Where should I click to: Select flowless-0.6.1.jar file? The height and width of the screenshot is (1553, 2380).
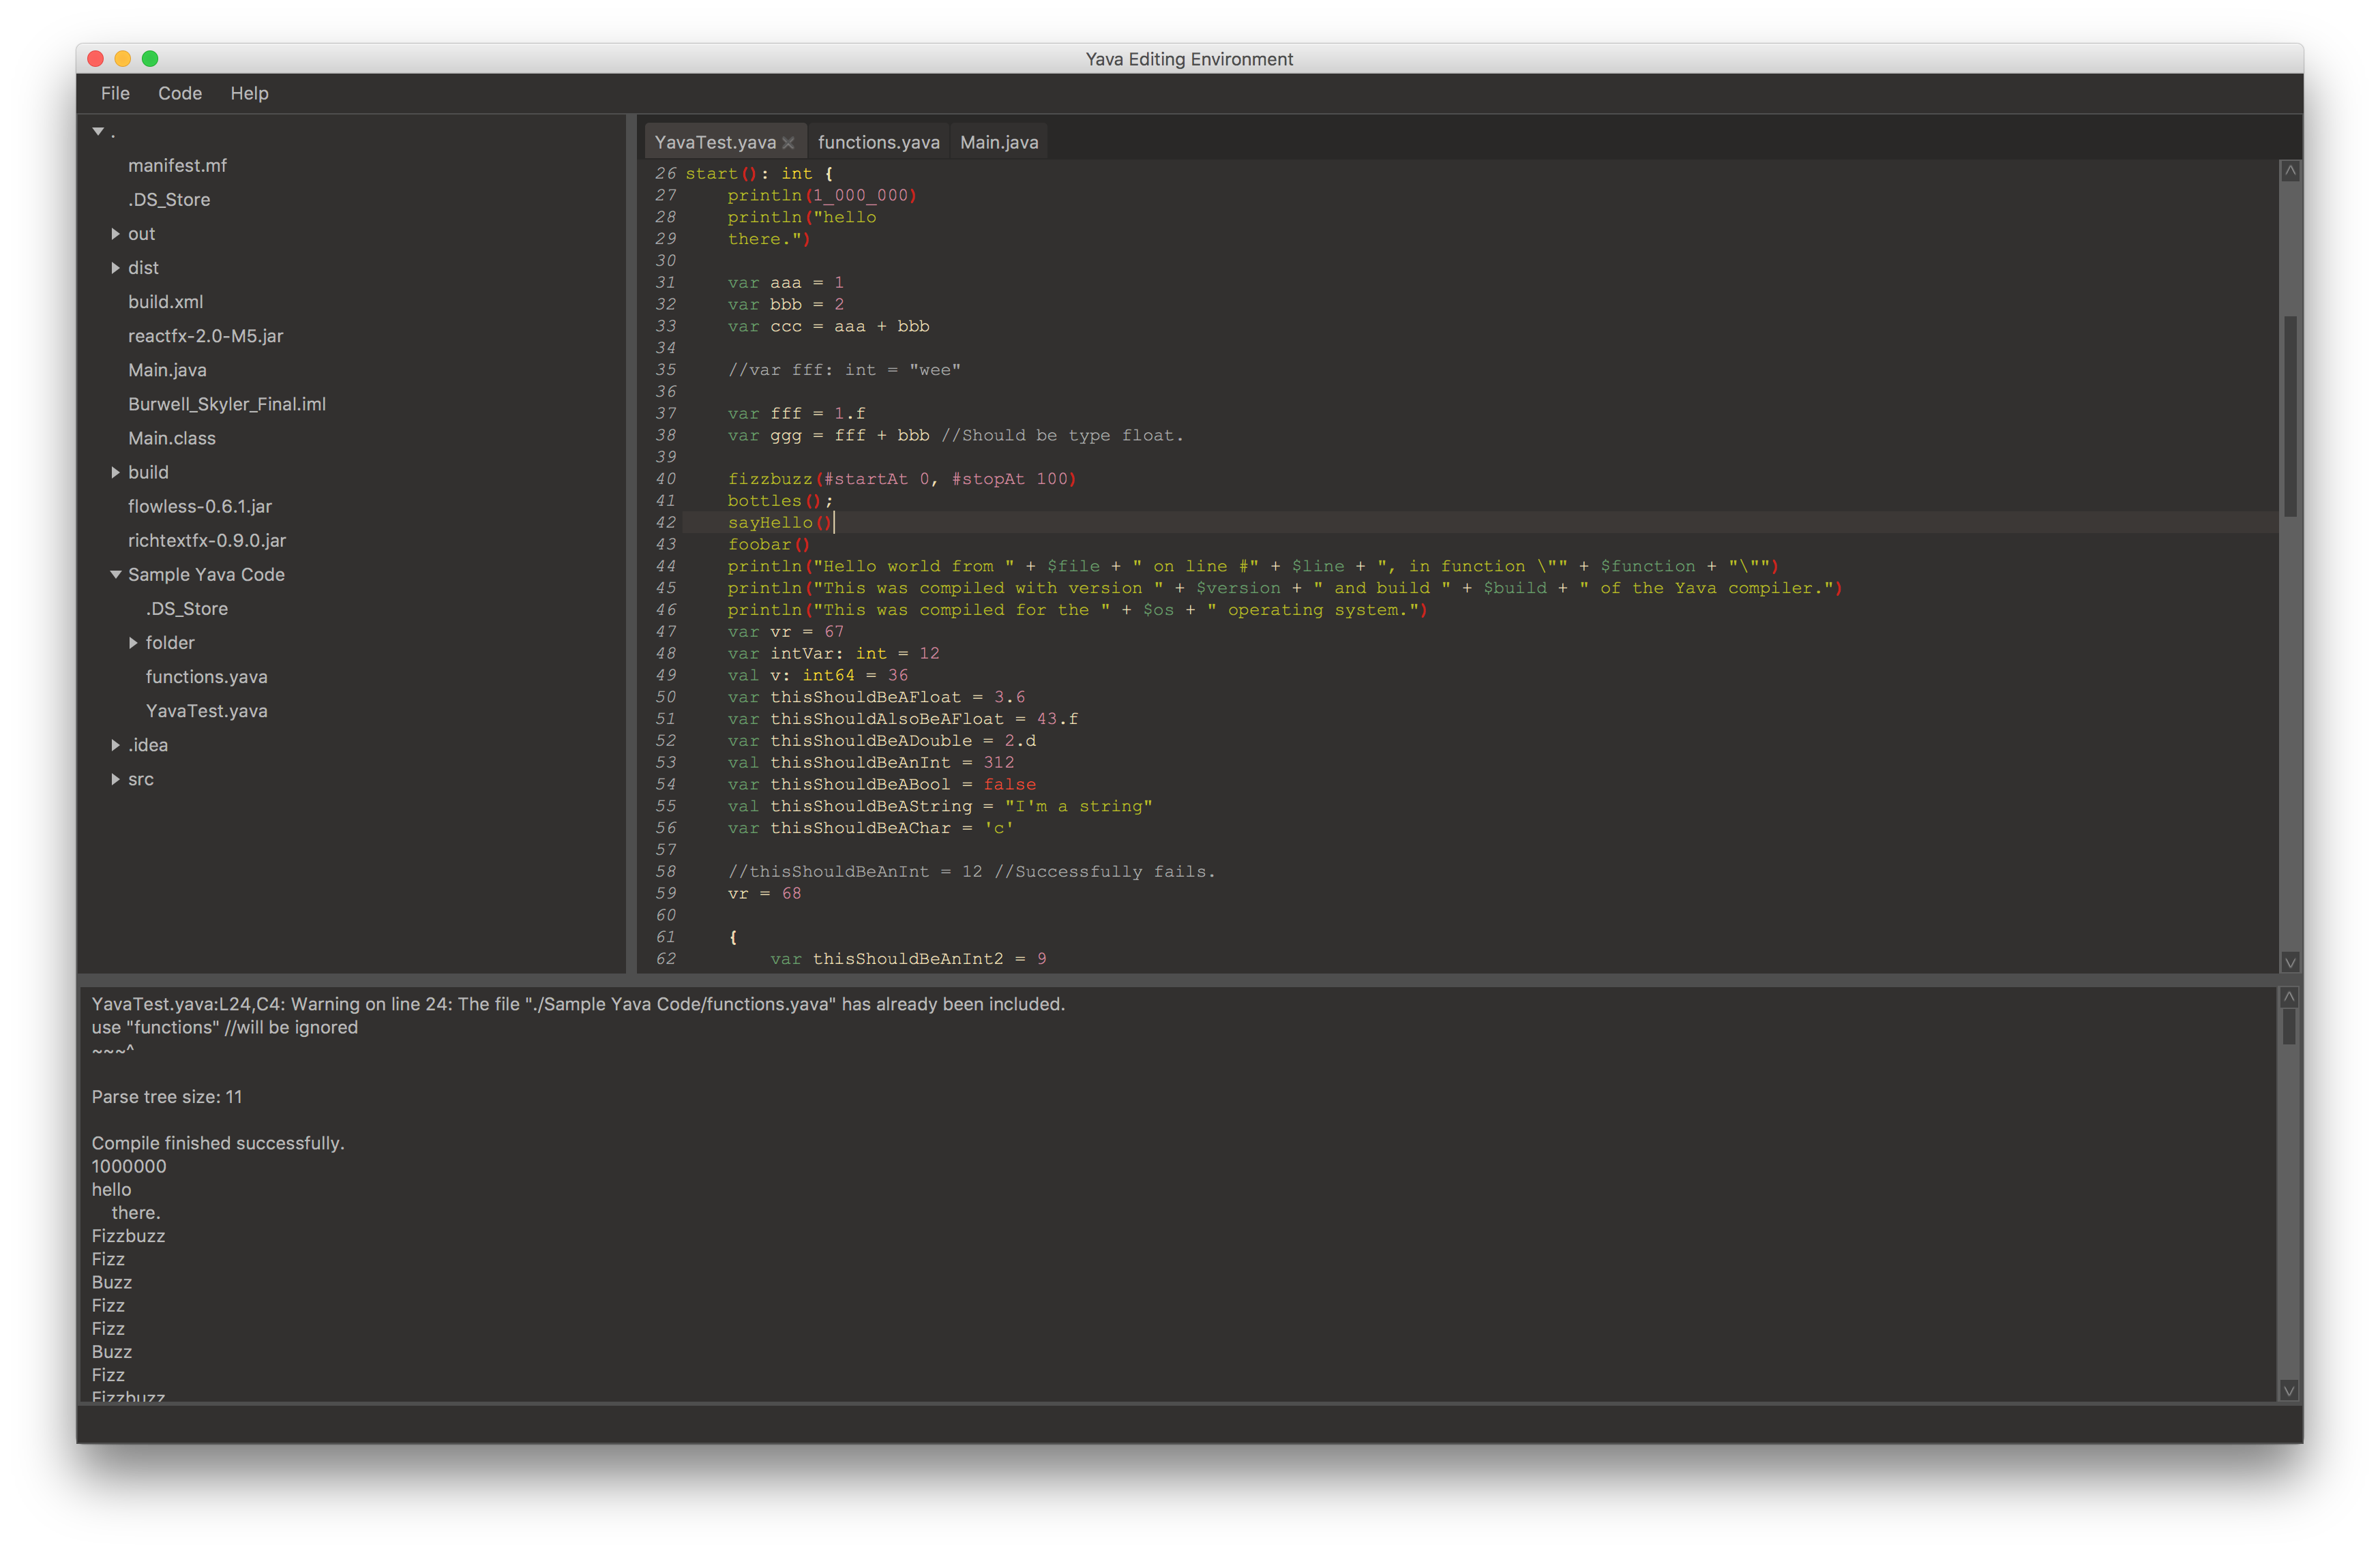pos(200,506)
